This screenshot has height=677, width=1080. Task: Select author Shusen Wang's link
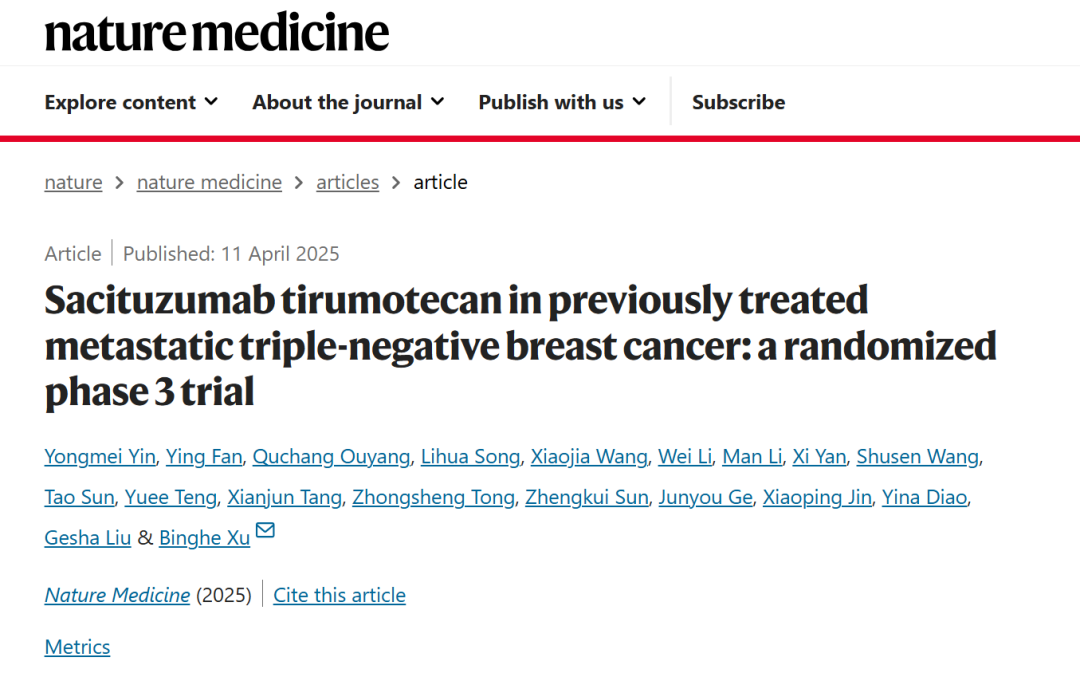(918, 457)
